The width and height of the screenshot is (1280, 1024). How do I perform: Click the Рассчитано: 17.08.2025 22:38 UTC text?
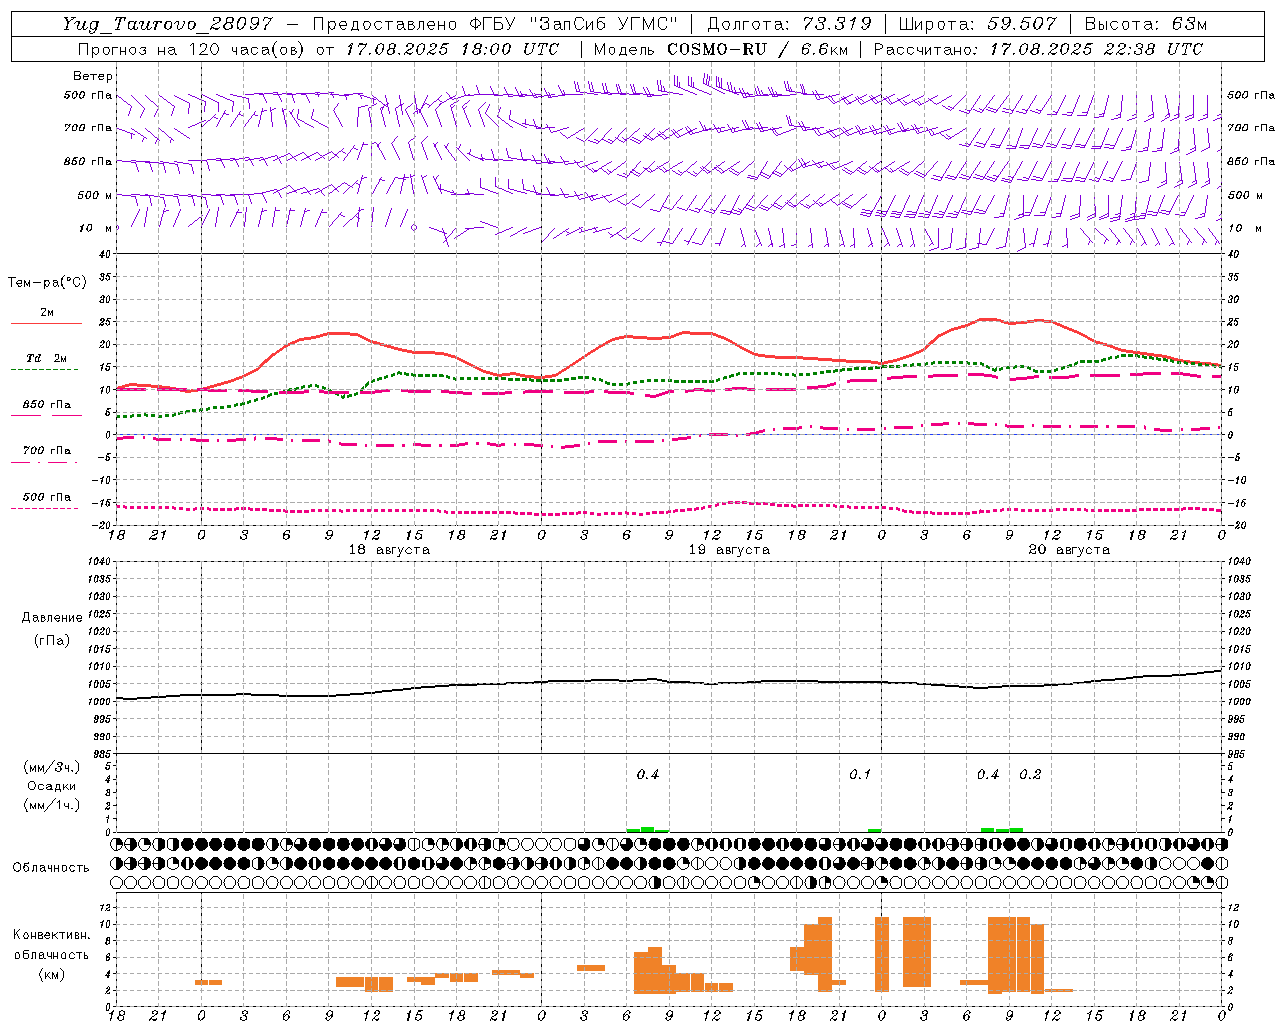pyautogui.click(x=1038, y=49)
